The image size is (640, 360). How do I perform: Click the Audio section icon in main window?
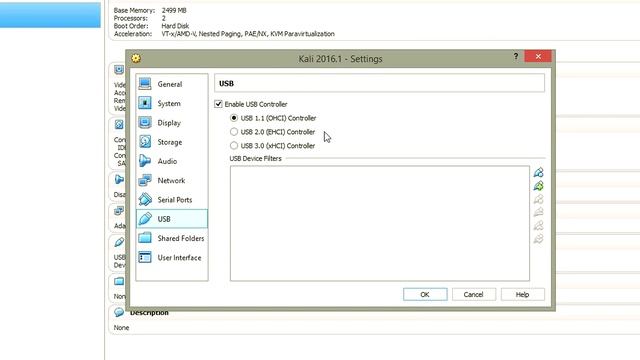point(119,179)
